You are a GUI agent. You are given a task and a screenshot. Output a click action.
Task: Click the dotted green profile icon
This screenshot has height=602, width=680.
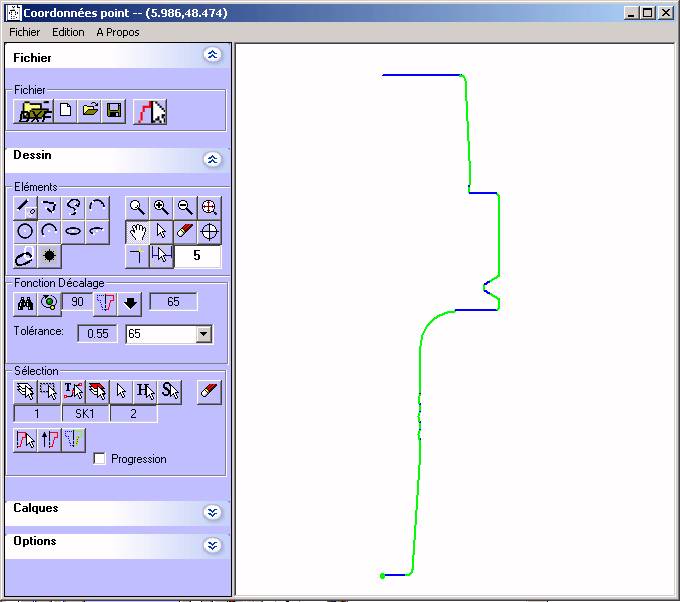73,440
